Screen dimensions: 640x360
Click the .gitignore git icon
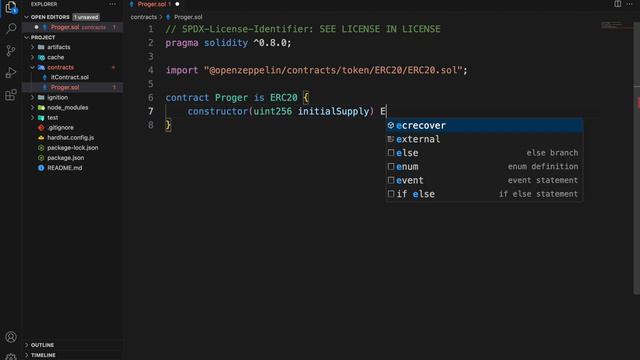(x=41, y=127)
